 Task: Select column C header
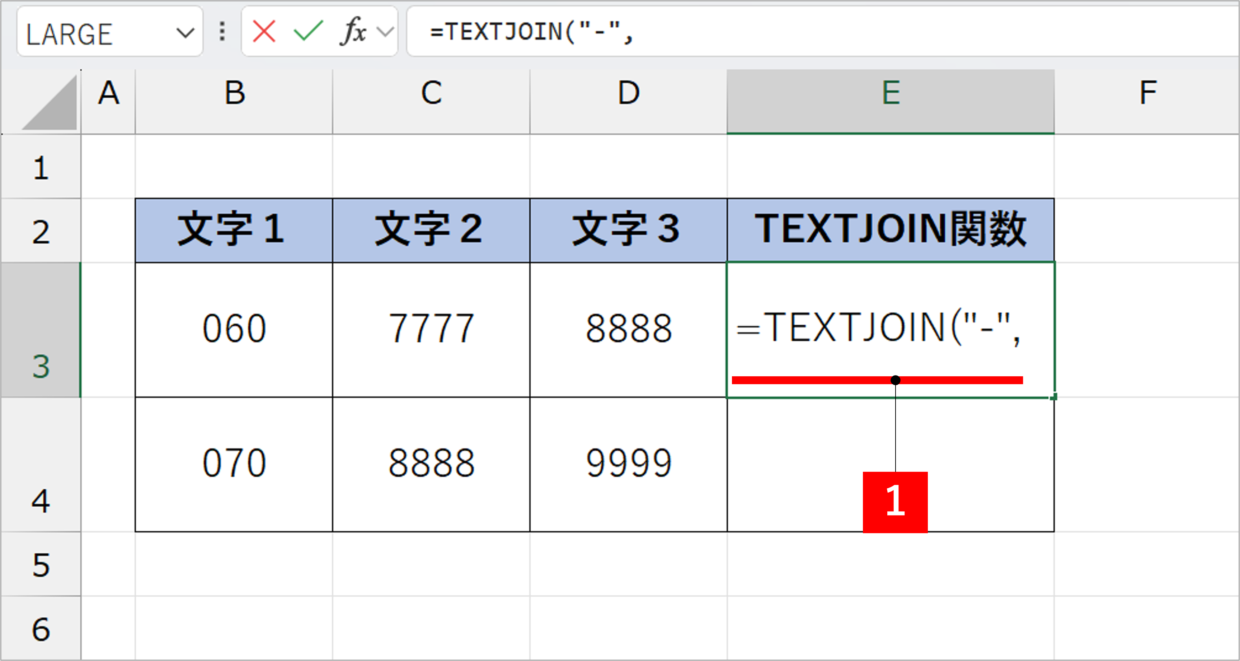coord(431,94)
